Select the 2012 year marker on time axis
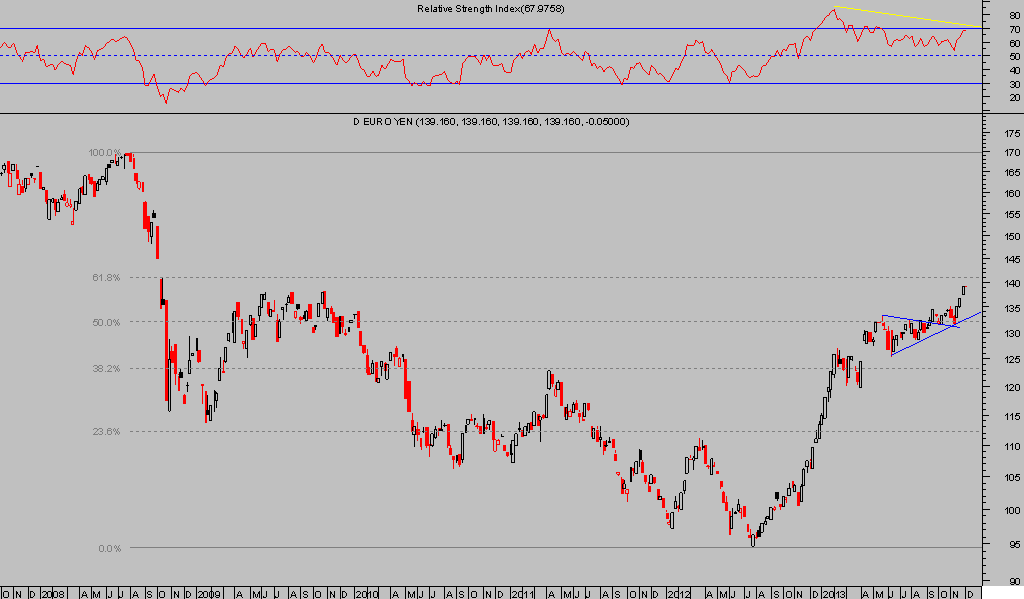 coord(679,592)
